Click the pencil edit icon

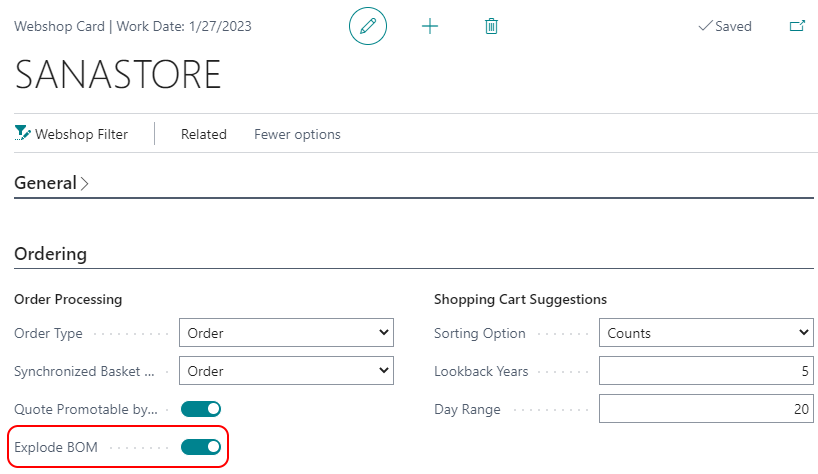(x=368, y=26)
